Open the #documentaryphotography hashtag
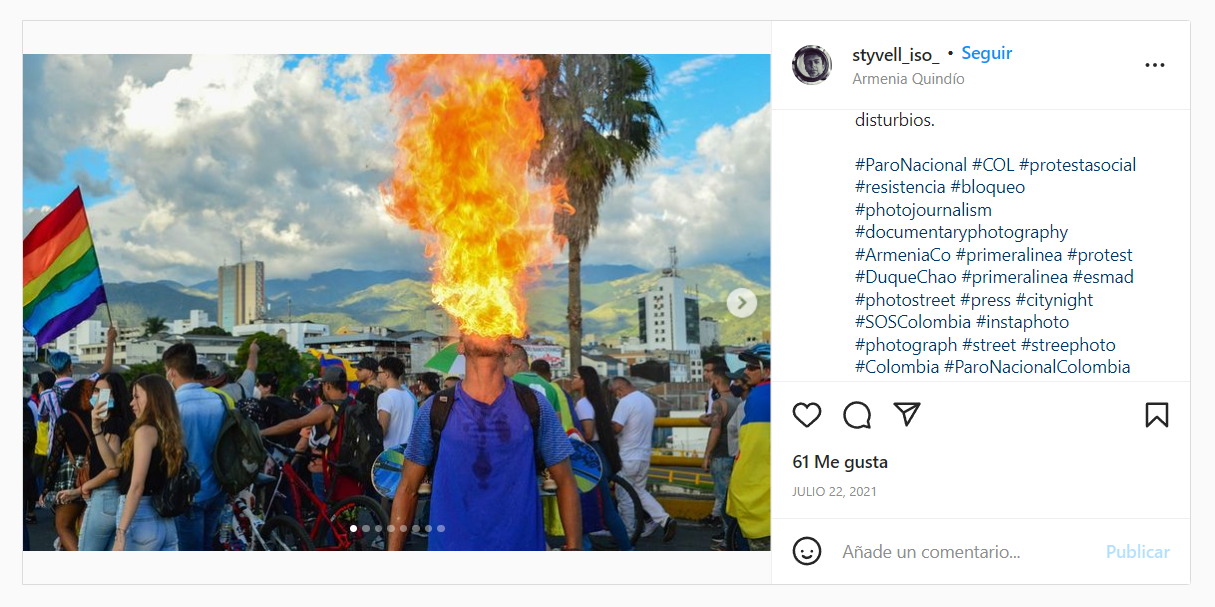The image size is (1215, 607). click(962, 232)
